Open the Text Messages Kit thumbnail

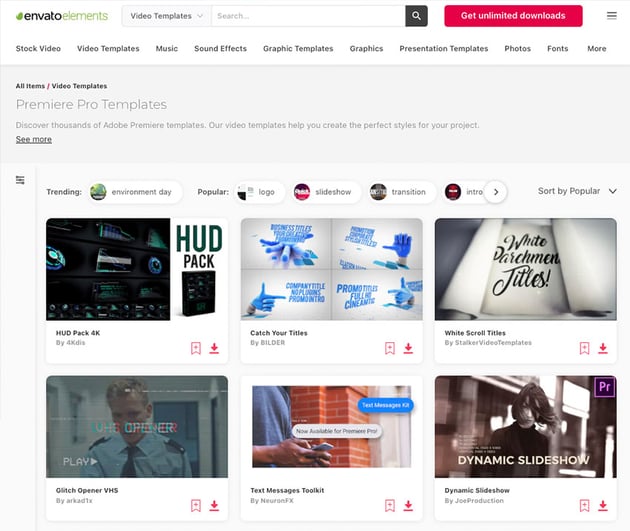331,427
